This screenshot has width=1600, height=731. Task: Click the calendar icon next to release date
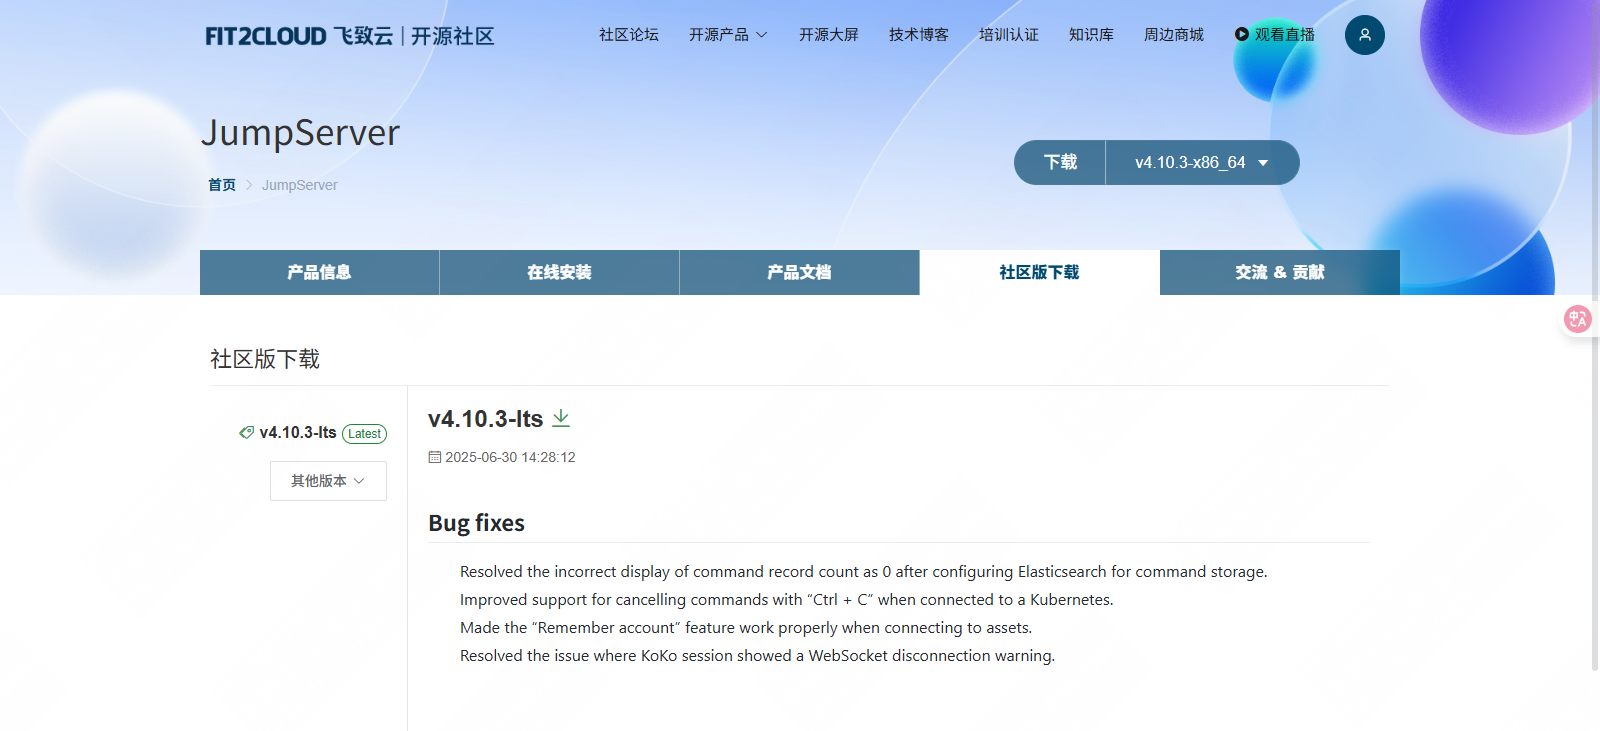tap(434, 457)
